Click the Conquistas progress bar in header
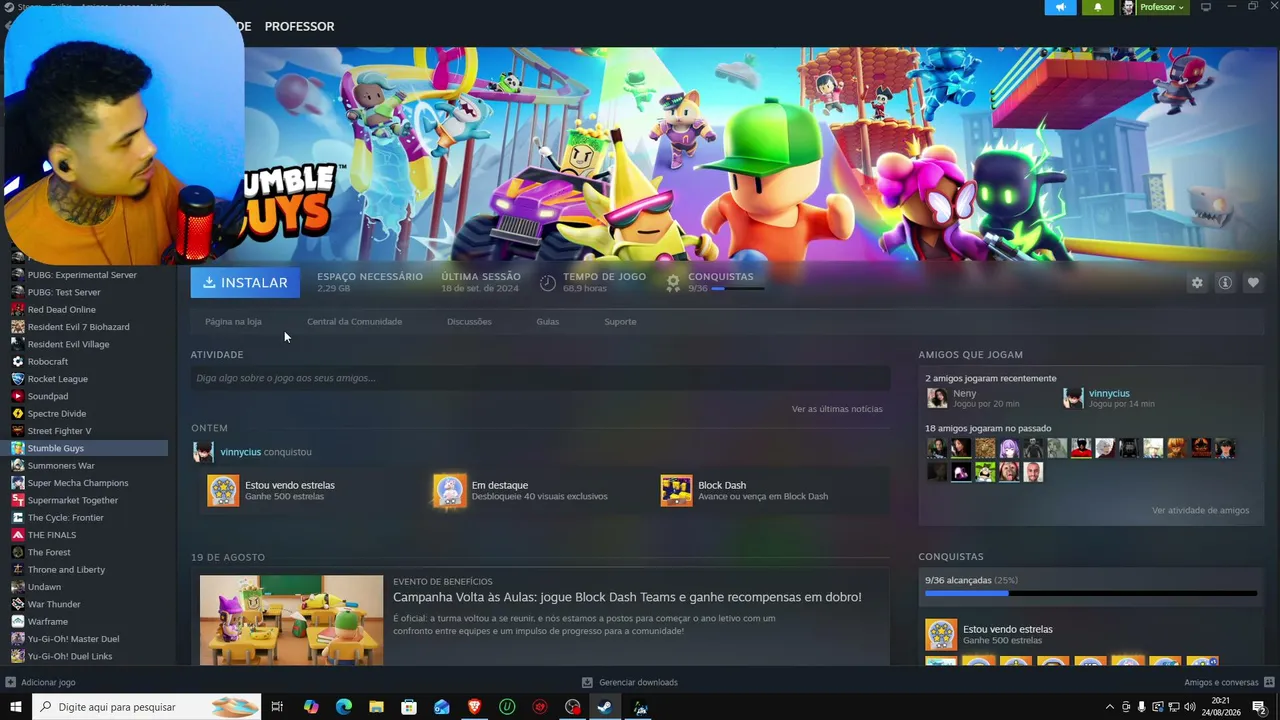The height and width of the screenshot is (720, 1280). pyautogui.click(x=738, y=289)
